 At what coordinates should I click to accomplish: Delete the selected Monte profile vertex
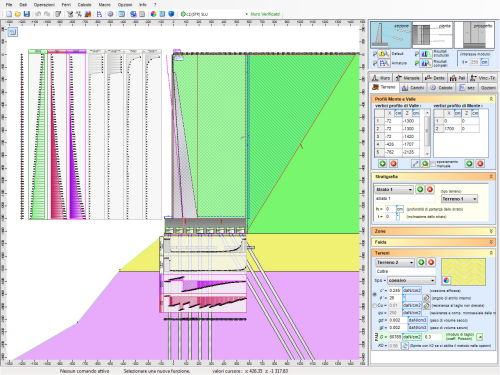pyautogui.click(x=480, y=164)
